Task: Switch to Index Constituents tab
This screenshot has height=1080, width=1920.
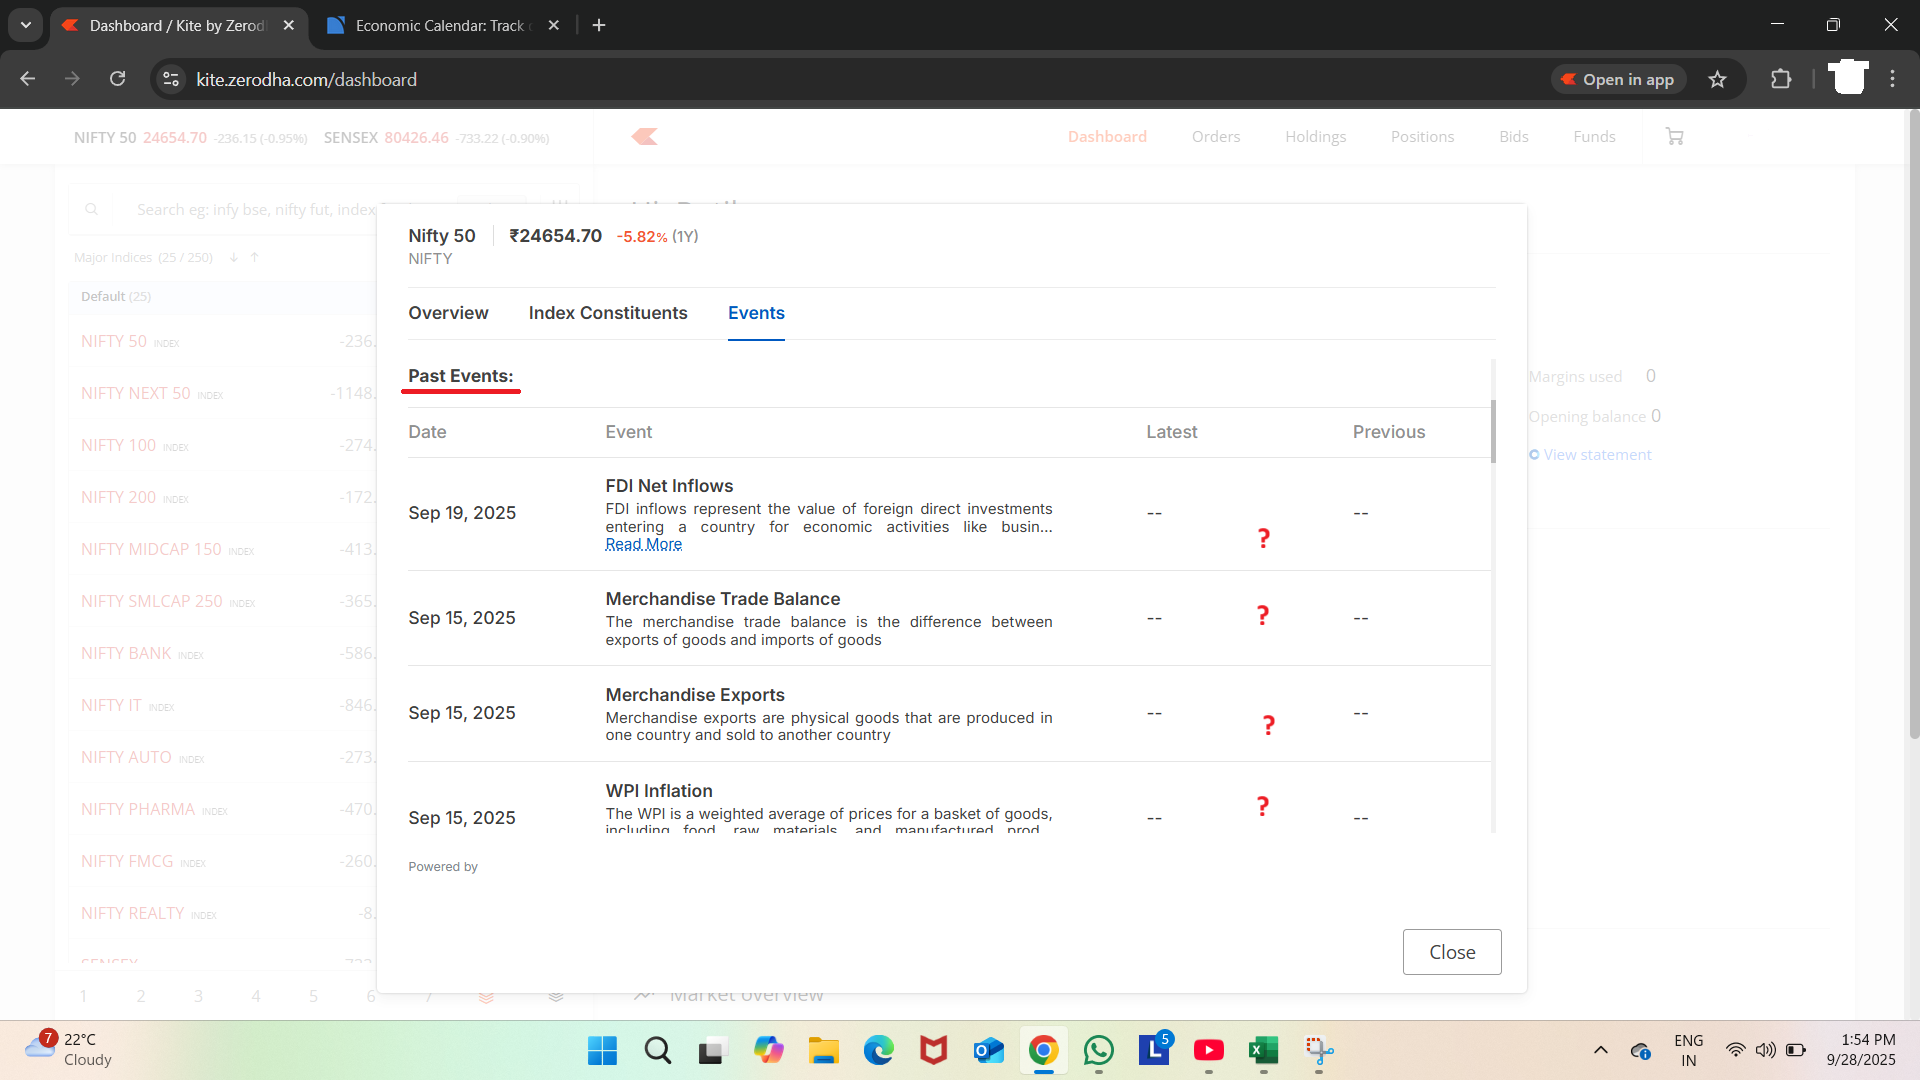Action: pyautogui.click(x=608, y=313)
